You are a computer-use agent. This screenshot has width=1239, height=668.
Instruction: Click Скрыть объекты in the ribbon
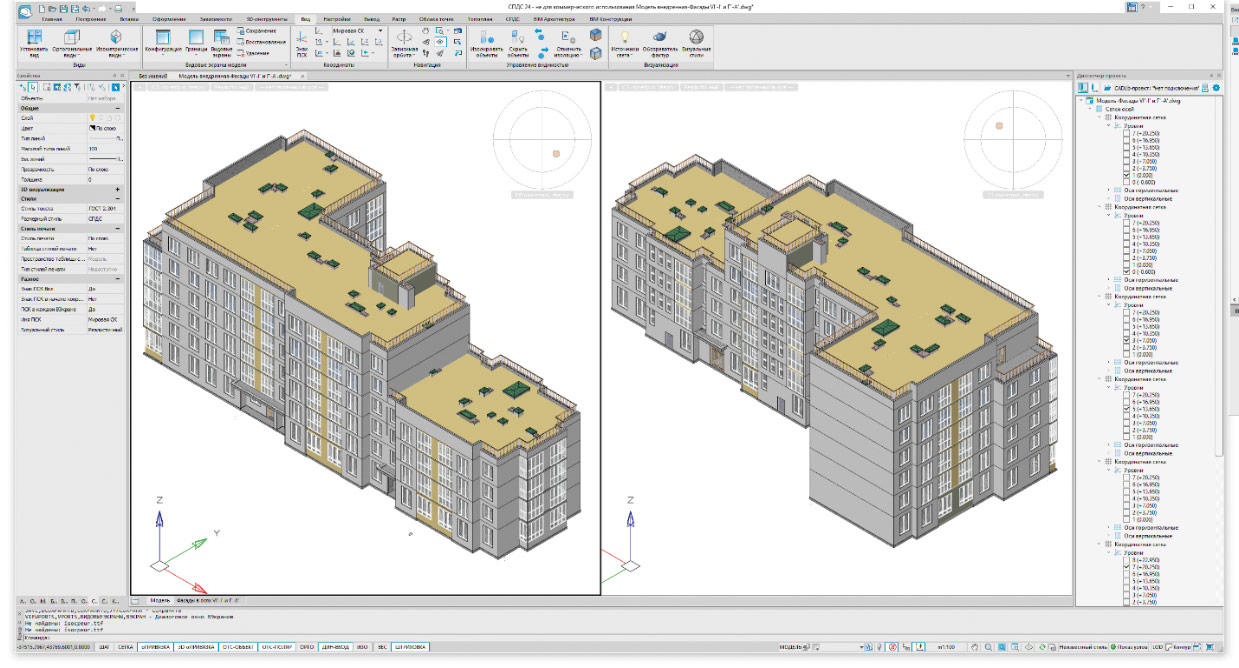(518, 41)
